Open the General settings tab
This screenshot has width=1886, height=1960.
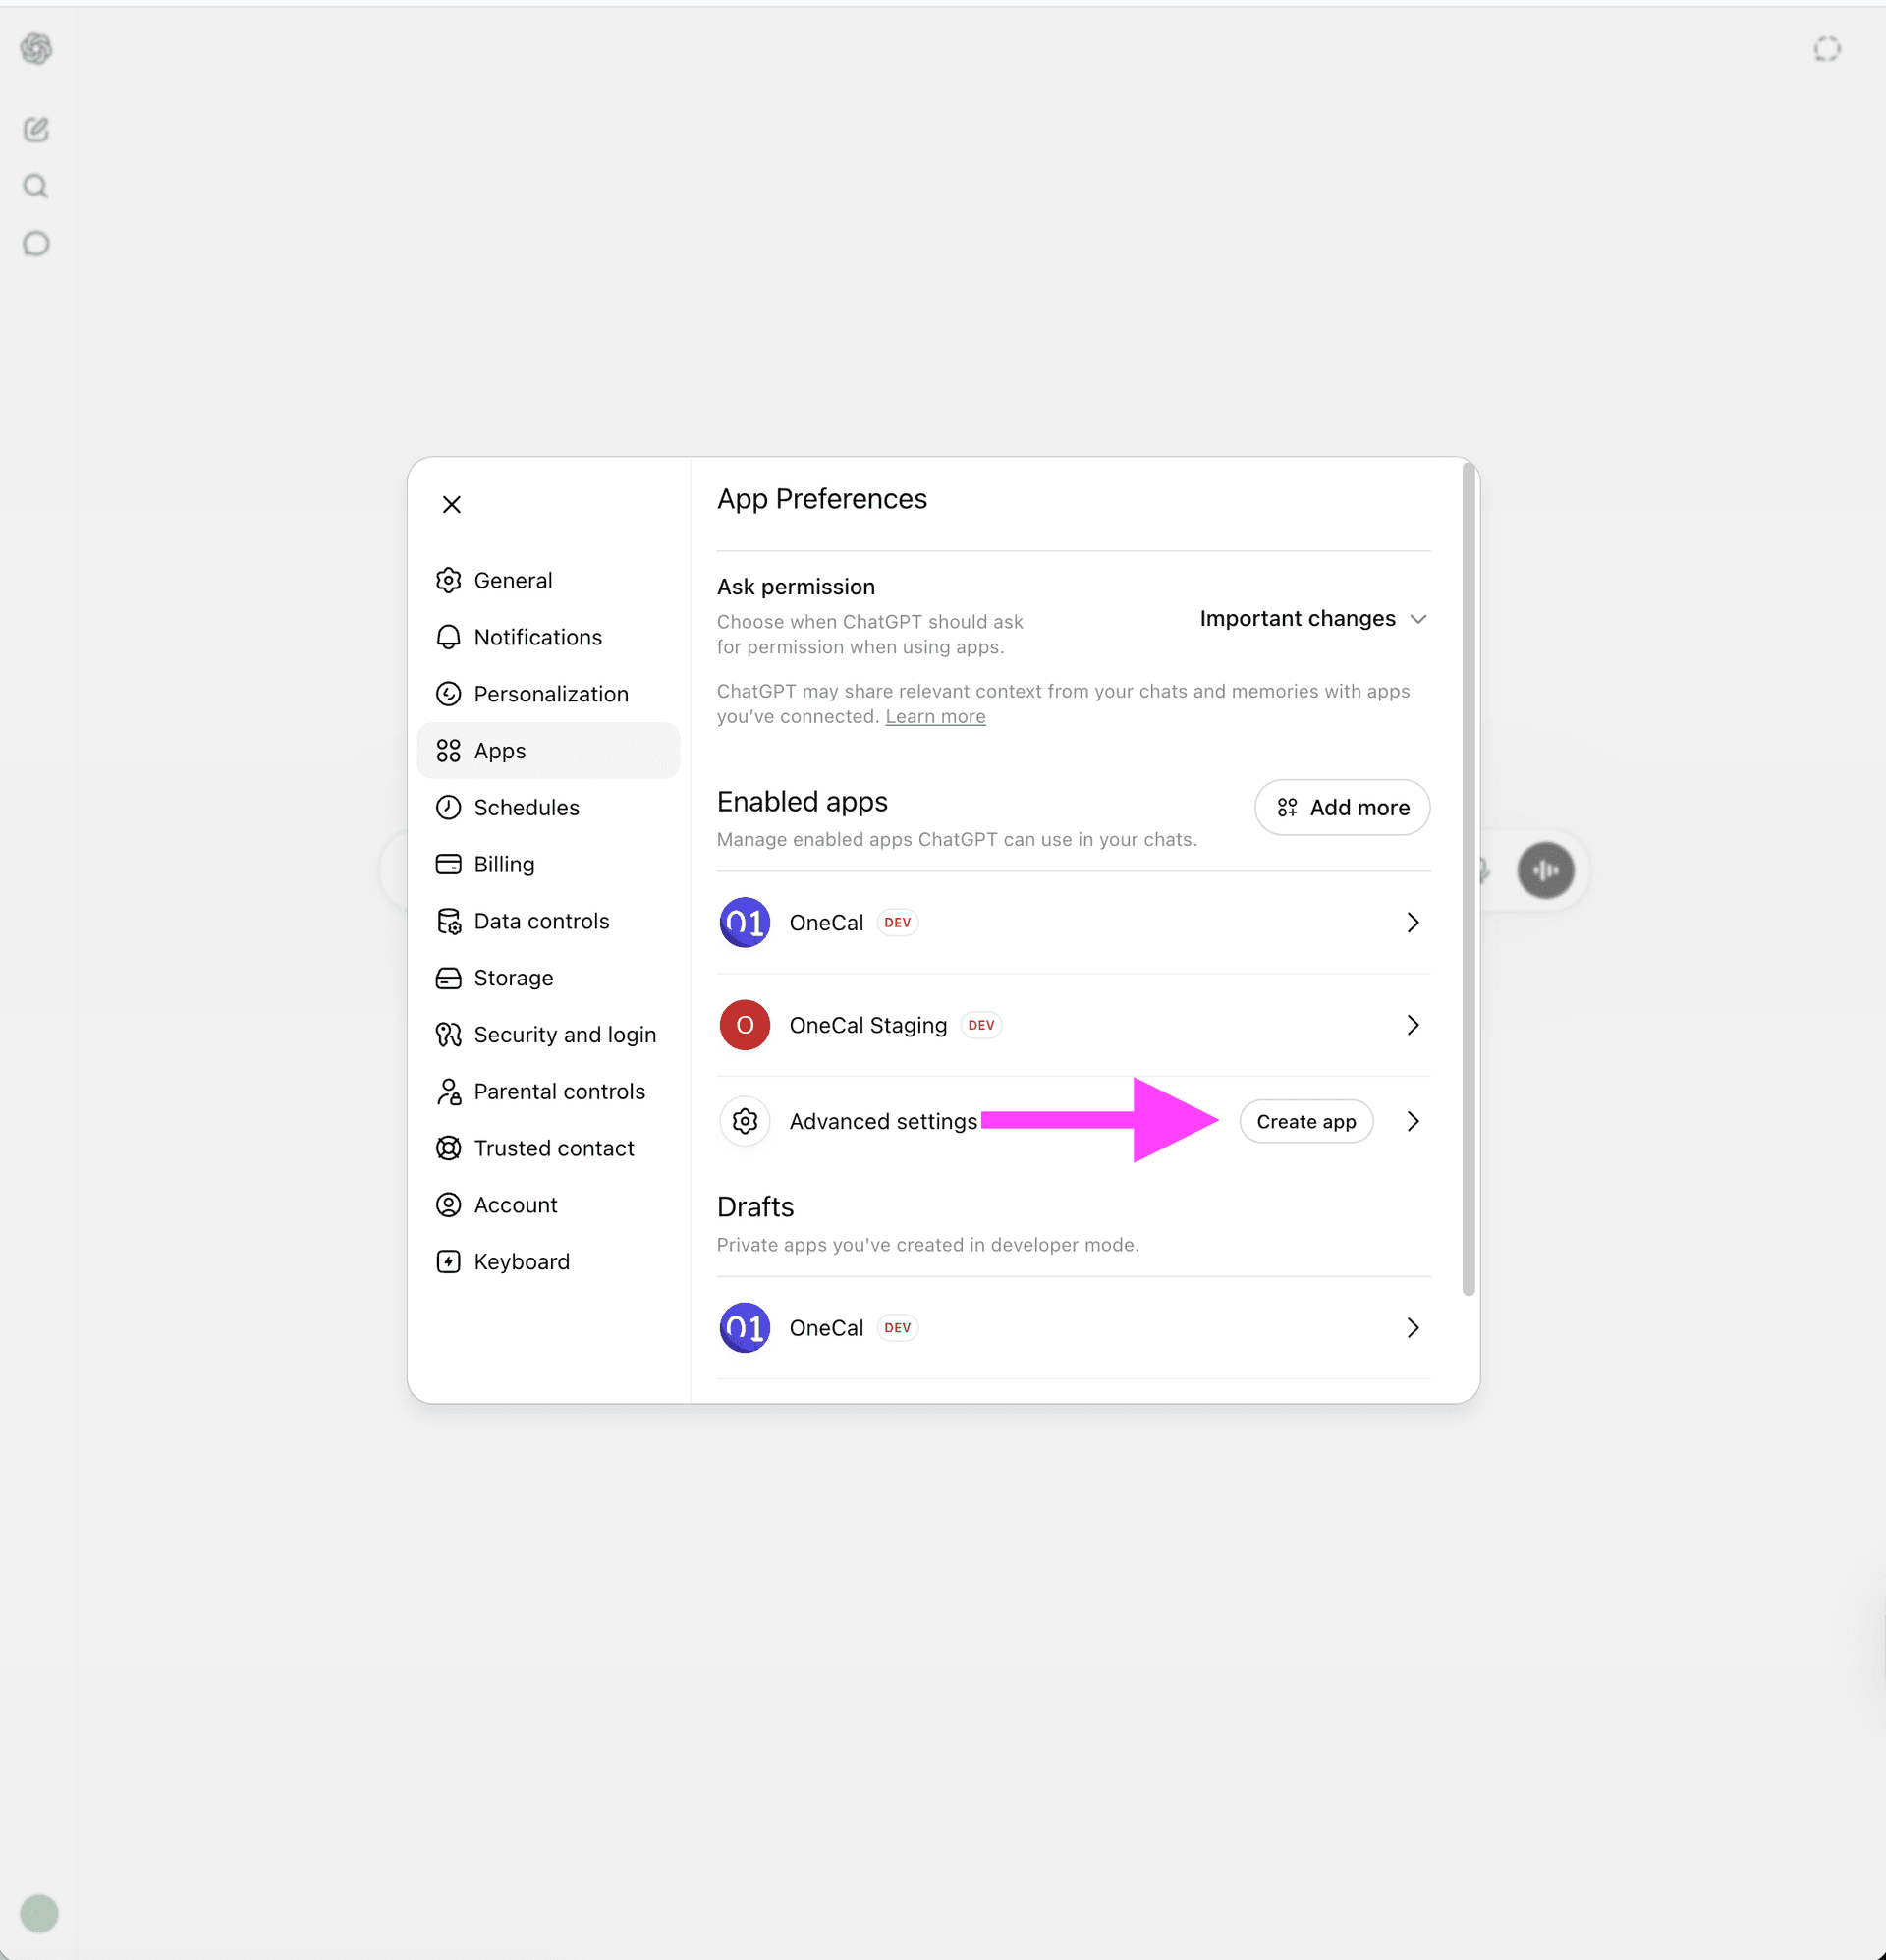coord(548,580)
